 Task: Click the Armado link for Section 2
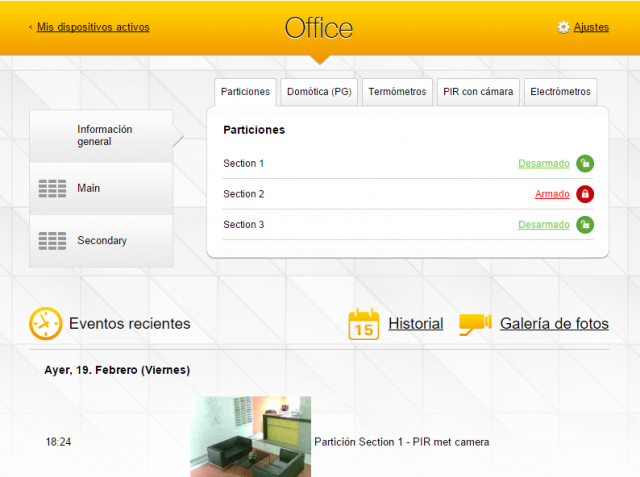pos(552,194)
